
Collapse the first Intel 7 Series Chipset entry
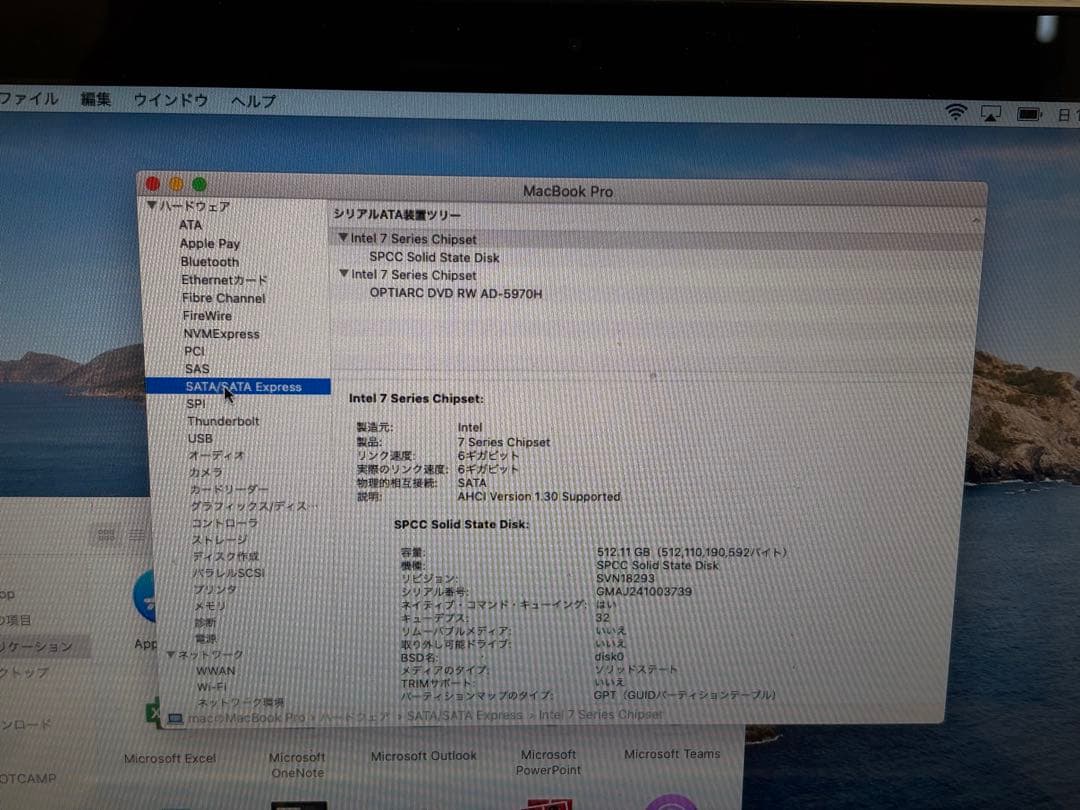[x=345, y=238]
